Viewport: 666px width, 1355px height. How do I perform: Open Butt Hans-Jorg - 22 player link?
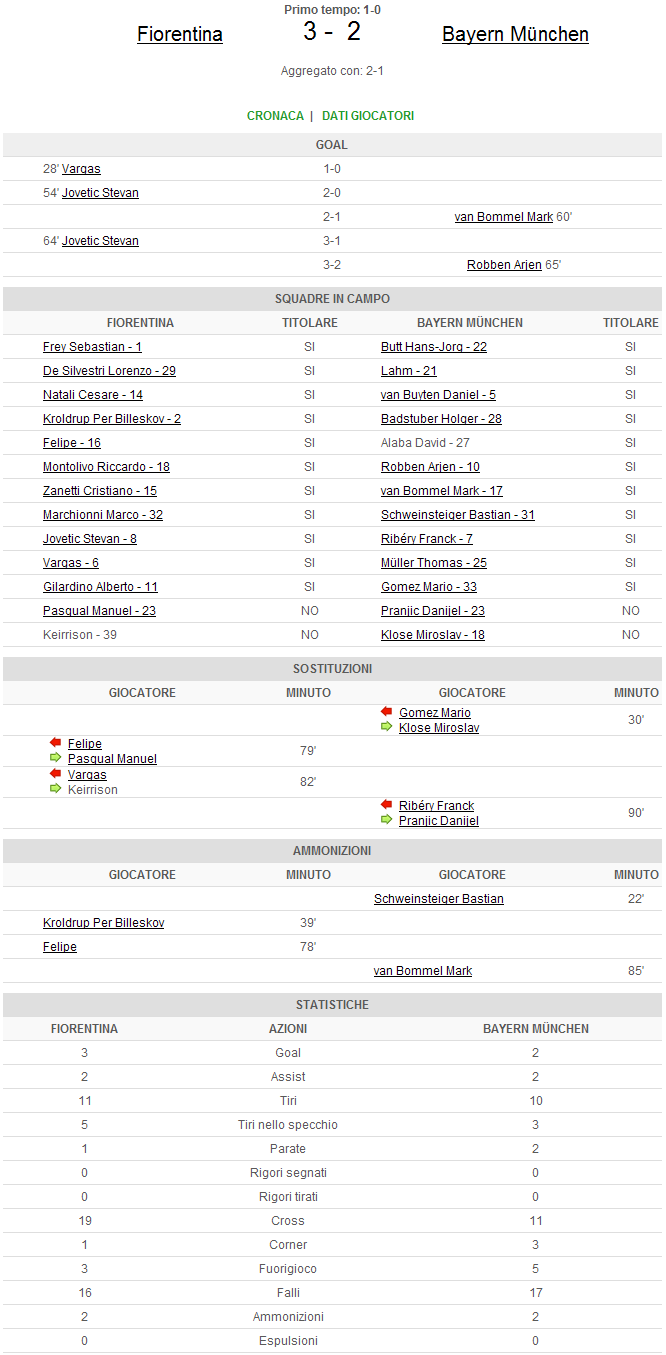pos(434,347)
